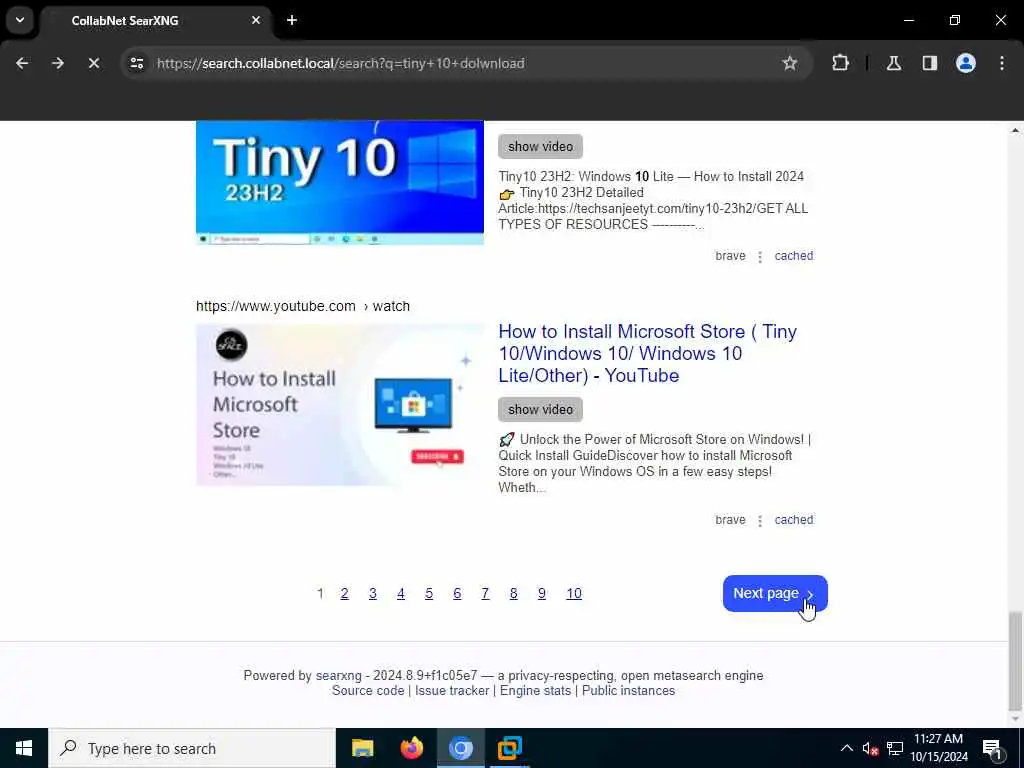1024x768 pixels.
Task: Open the Microsoft Store video thumbnail
Action: (x=340, y=405)
